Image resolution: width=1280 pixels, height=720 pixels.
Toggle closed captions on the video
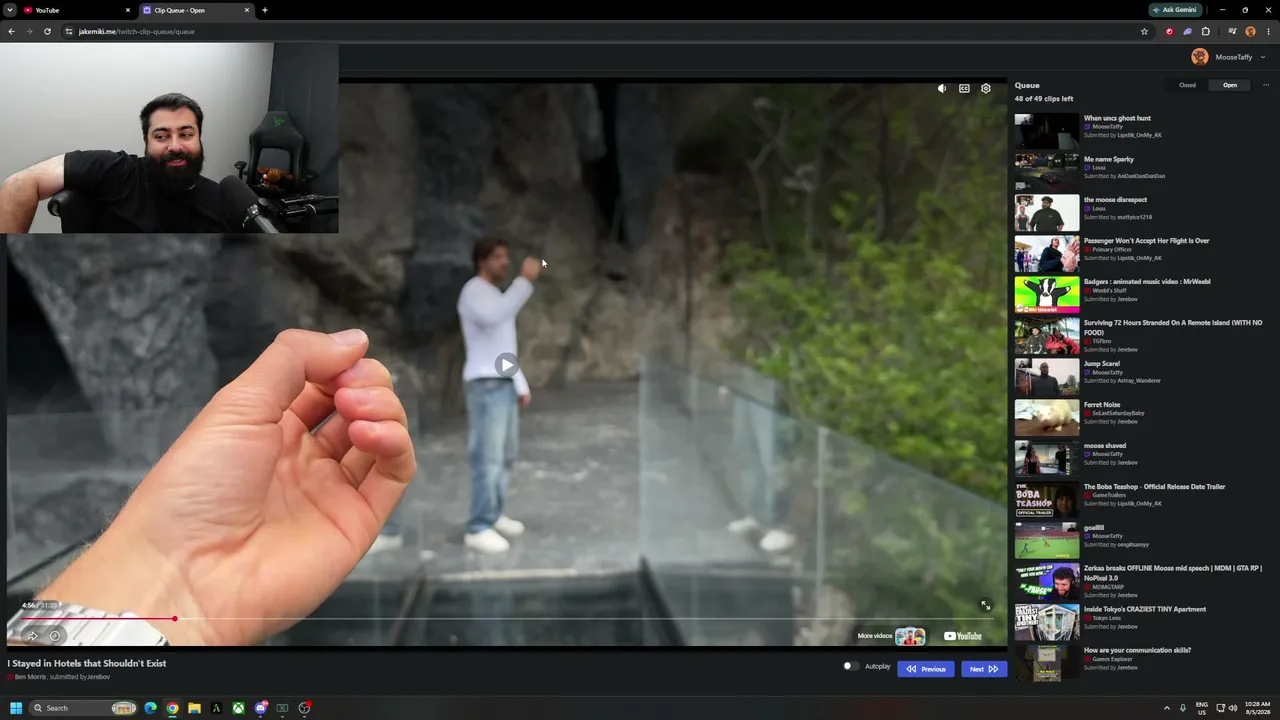pos(964,88)
